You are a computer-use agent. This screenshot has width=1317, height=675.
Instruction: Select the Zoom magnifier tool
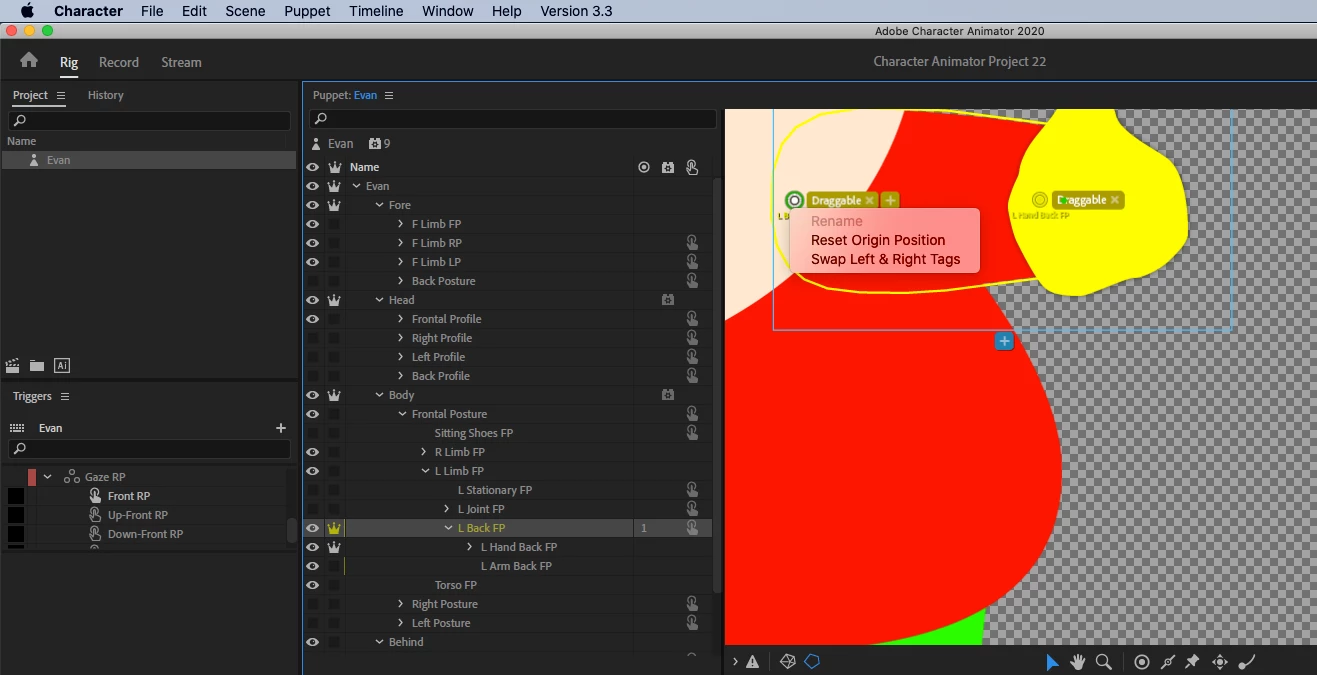pos(1104,661)
